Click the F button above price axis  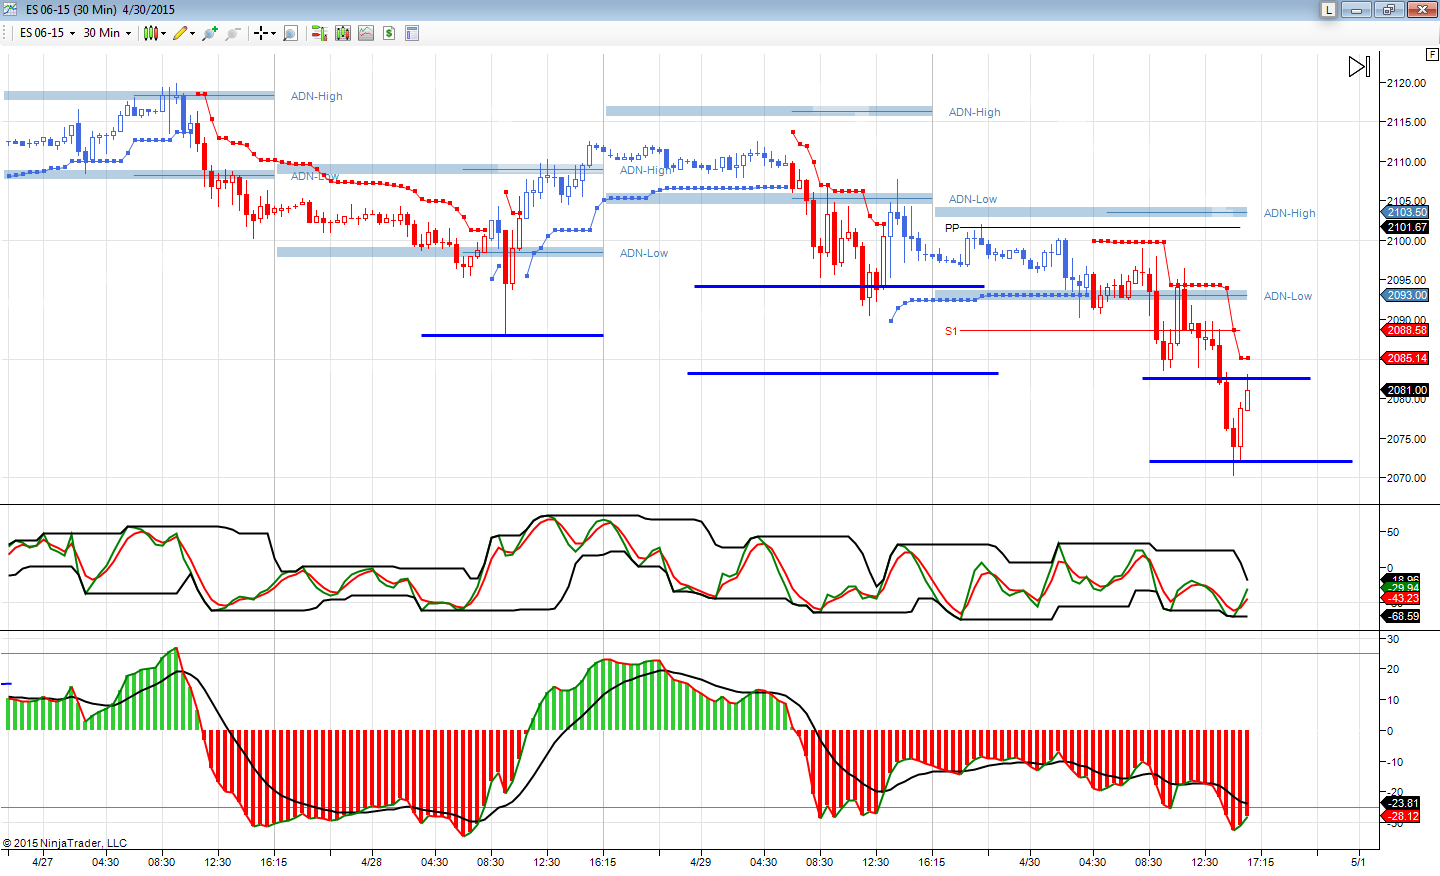[1432, 53]
